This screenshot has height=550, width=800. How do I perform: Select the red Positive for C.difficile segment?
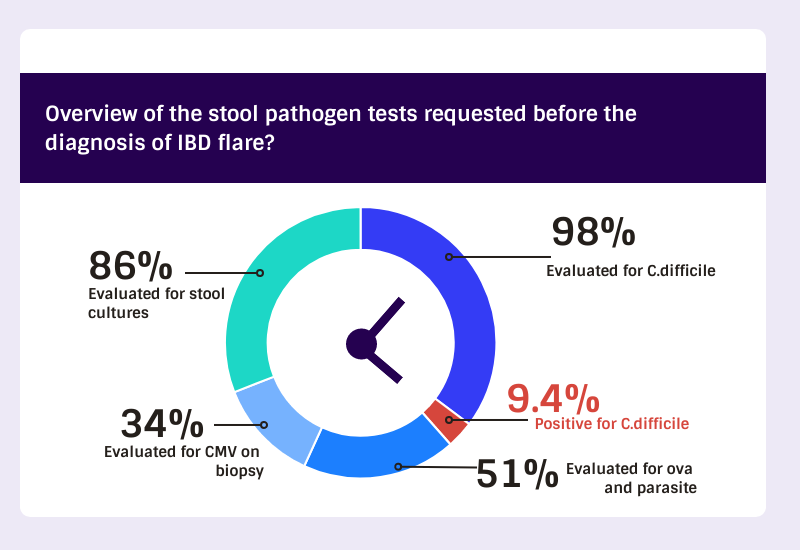[446, 420]
